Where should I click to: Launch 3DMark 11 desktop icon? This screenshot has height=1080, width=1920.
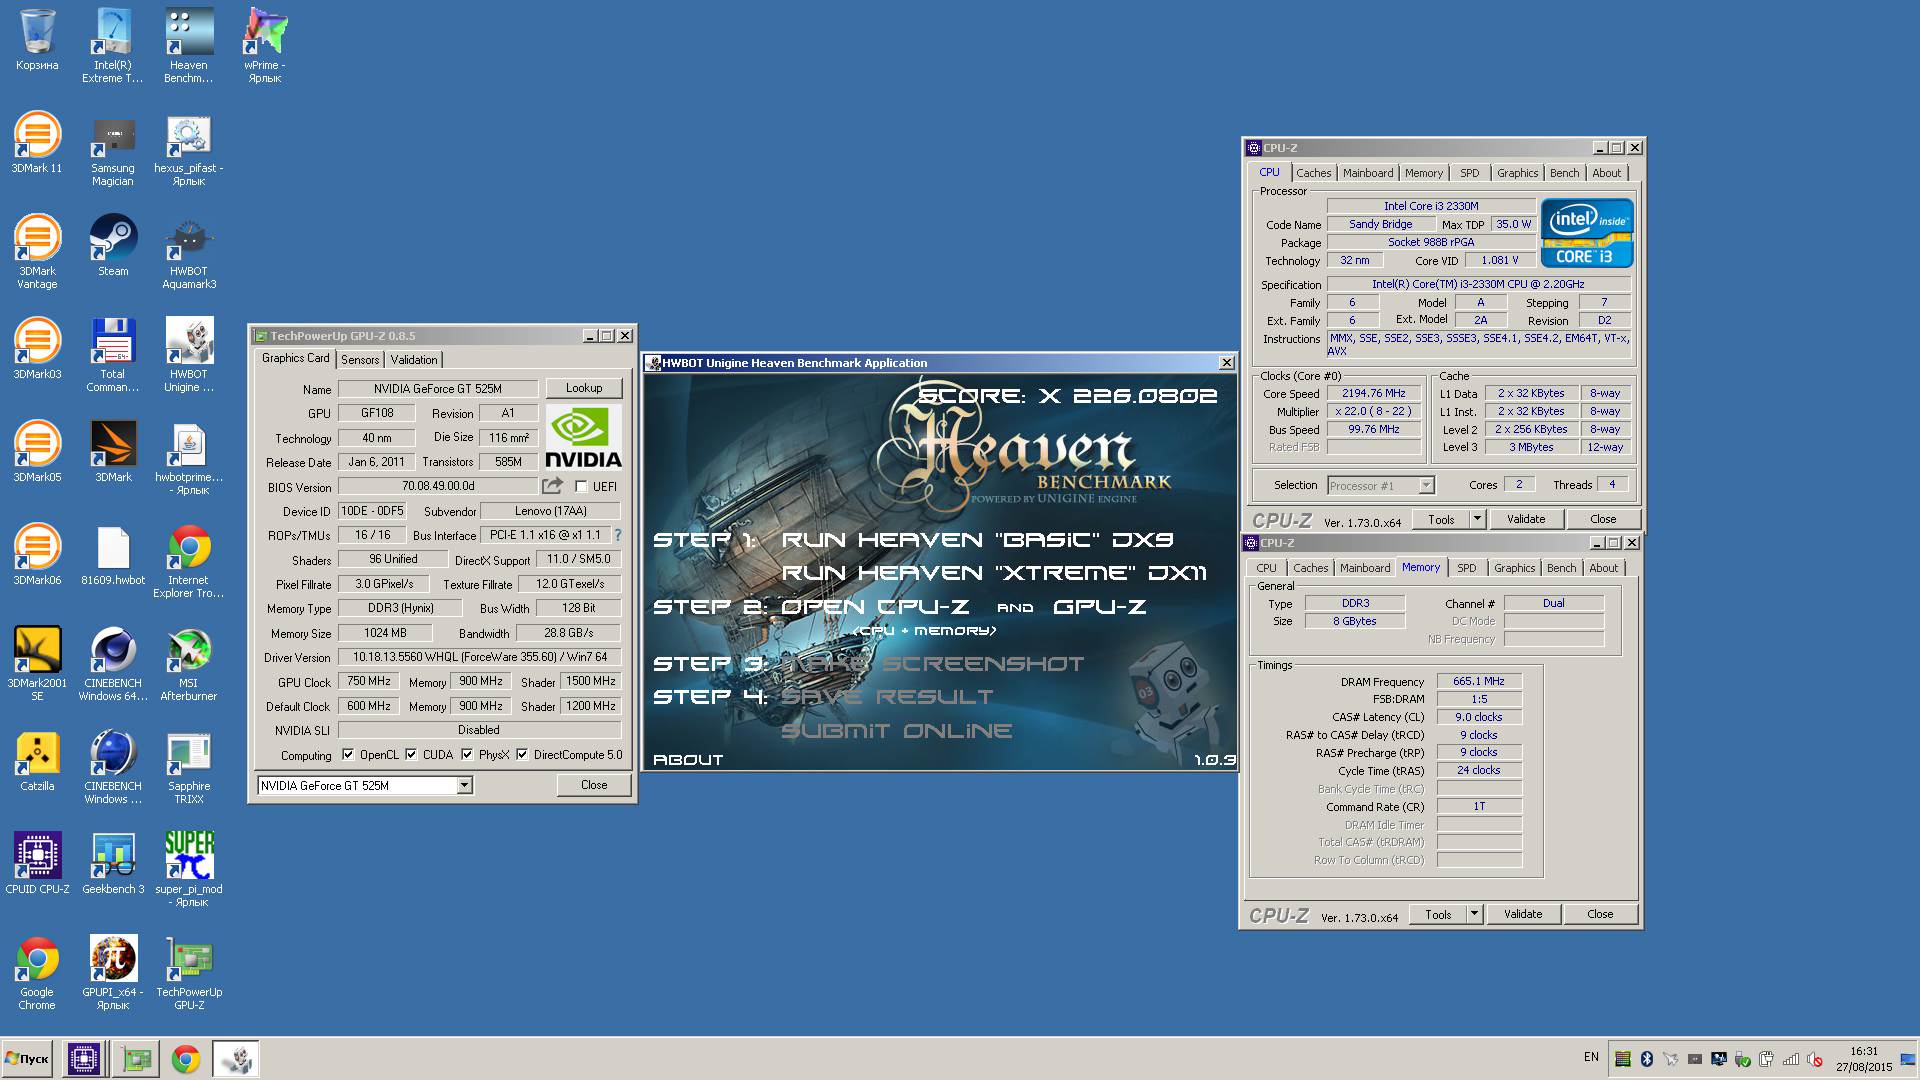coord(37,143)
